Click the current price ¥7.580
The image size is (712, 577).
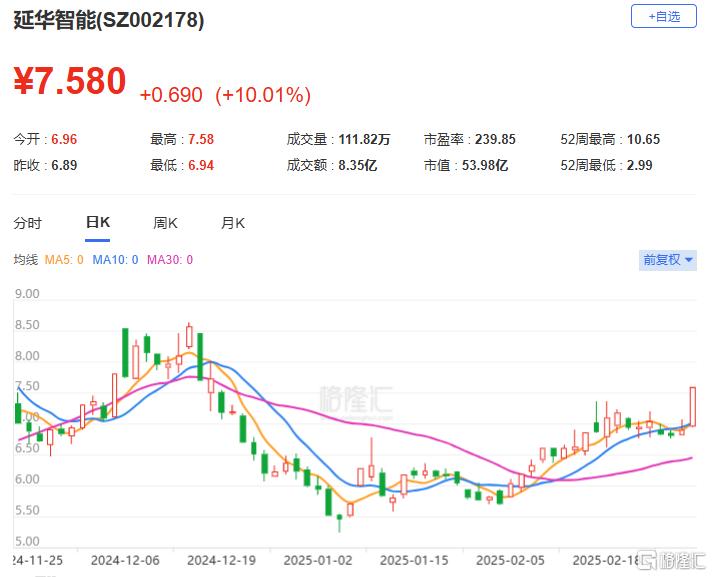coord(70,81)
